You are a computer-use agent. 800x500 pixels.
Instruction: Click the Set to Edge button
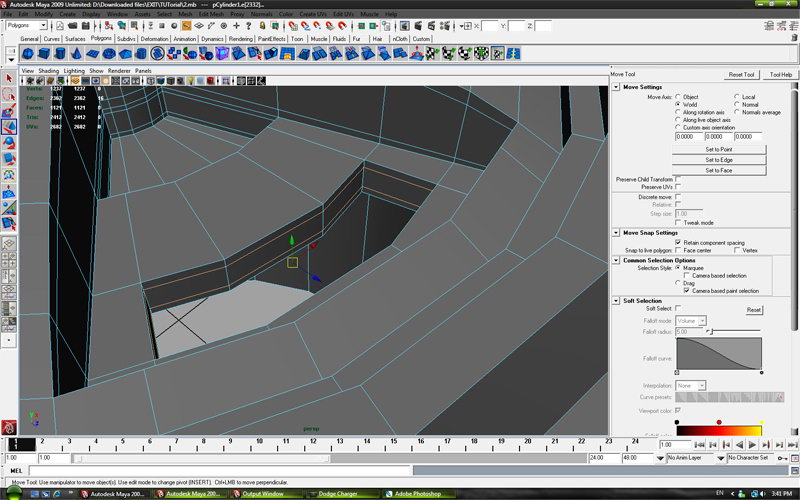[718, 160]
